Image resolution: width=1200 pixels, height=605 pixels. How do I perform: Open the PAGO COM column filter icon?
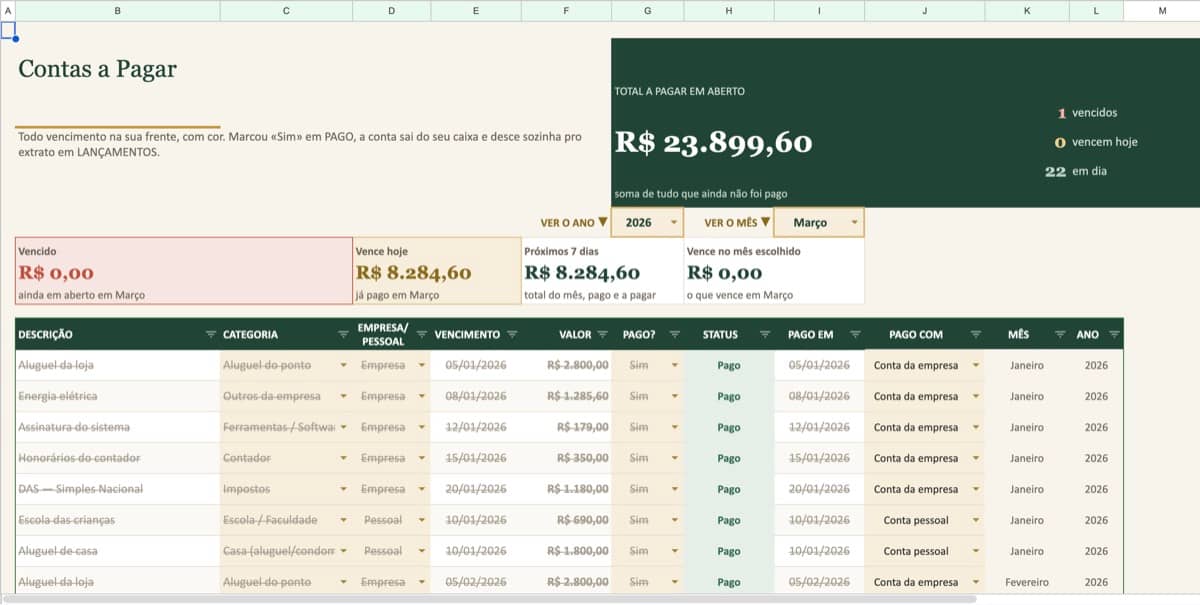[x=975, y=334]
